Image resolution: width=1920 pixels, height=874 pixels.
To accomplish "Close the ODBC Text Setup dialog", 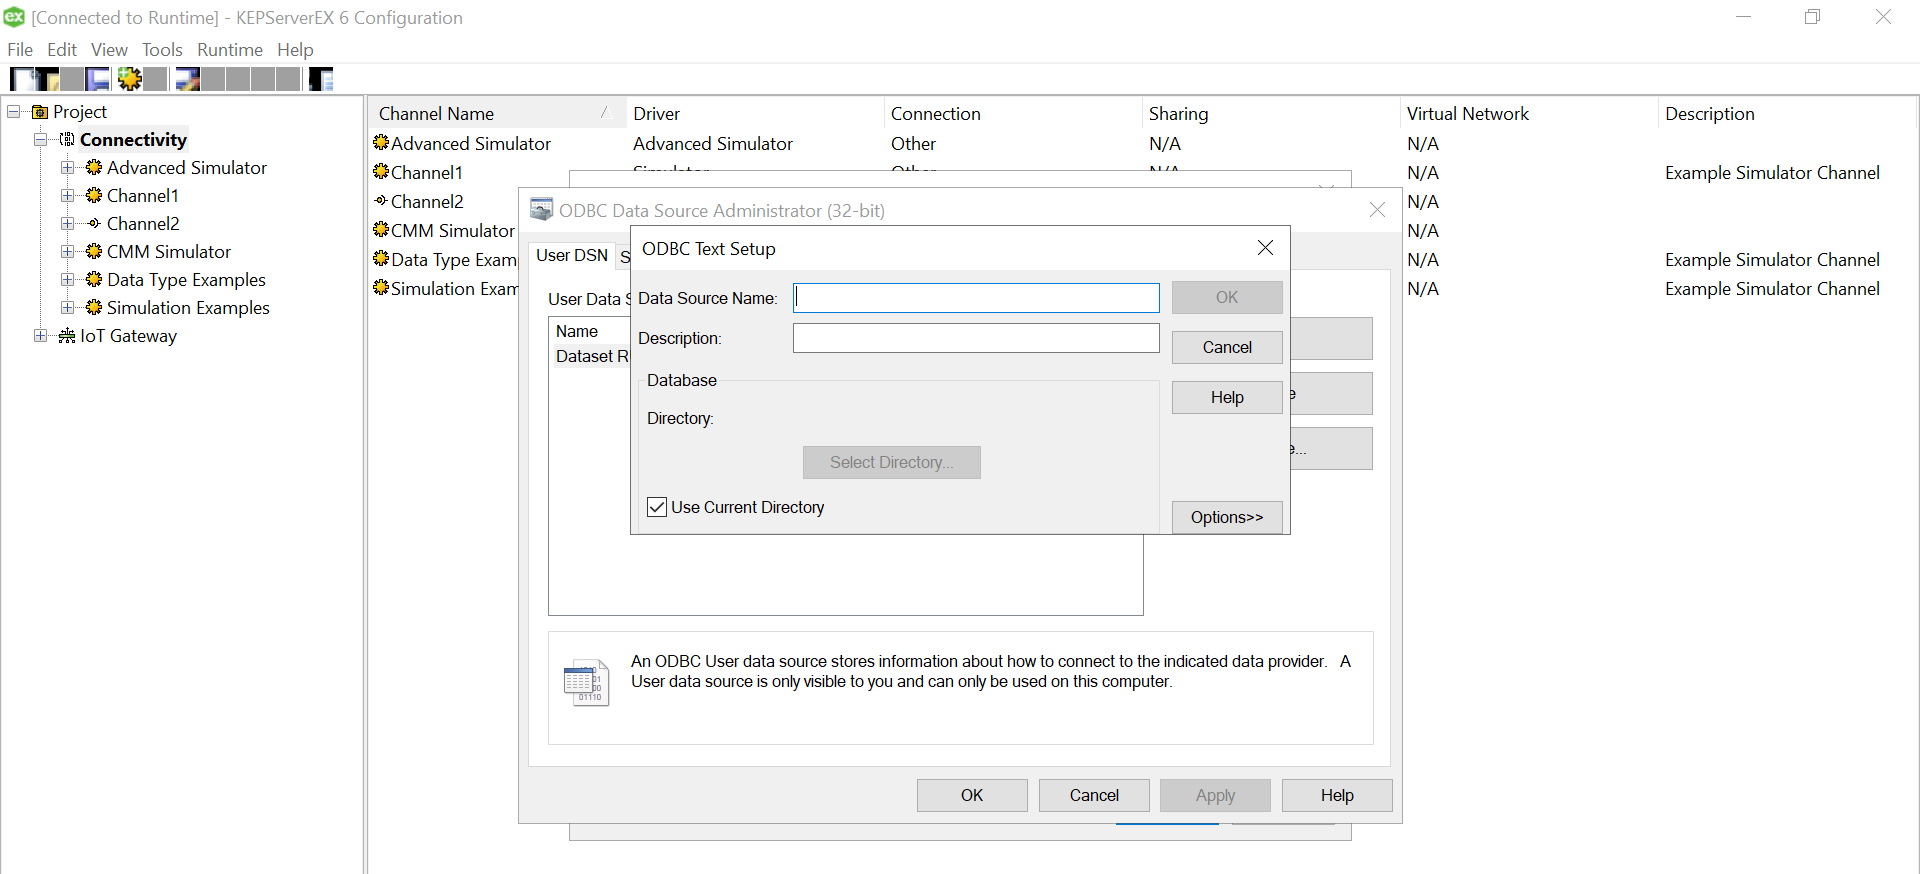I will (x=1265, y=248).
